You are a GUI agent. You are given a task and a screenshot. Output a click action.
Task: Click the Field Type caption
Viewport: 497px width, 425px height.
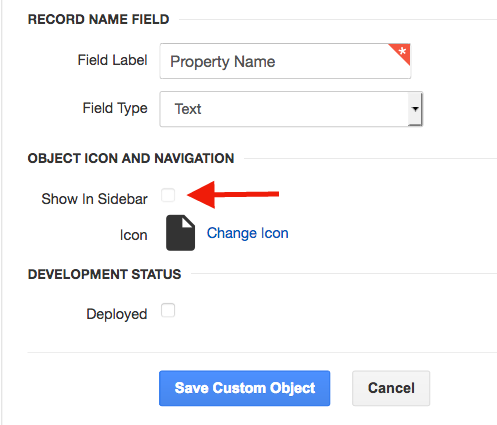click(x=115, y=108)
